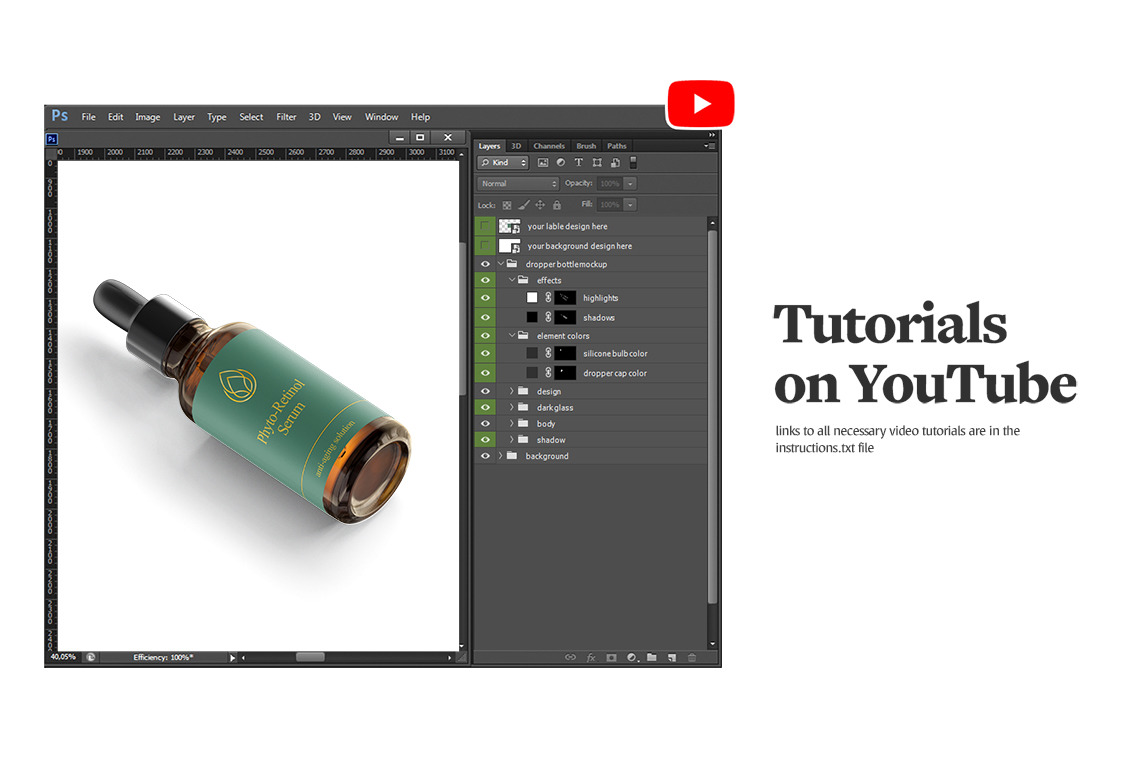
Task: Show 'your lable design here' layer
Action: point(485,226)
